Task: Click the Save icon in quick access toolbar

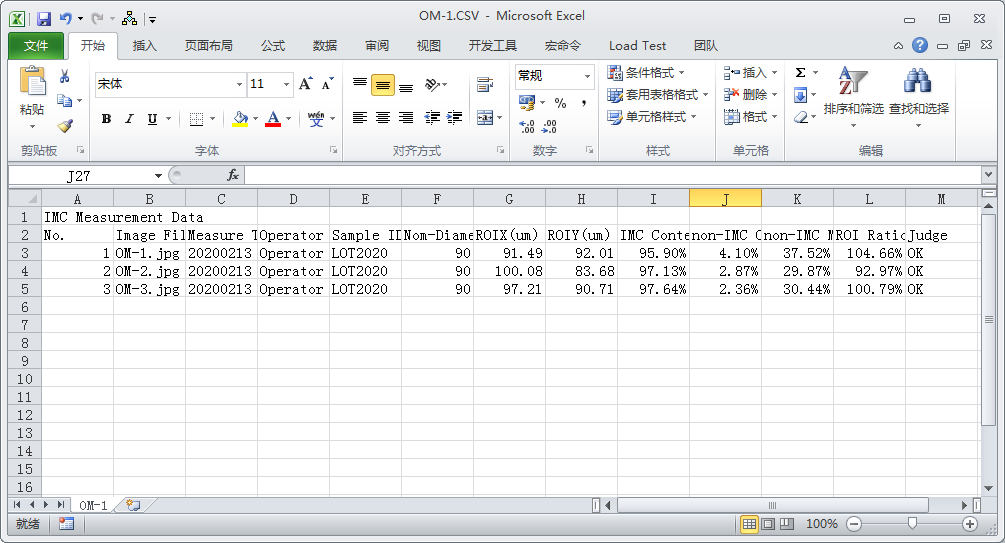Action: [43, 18]
